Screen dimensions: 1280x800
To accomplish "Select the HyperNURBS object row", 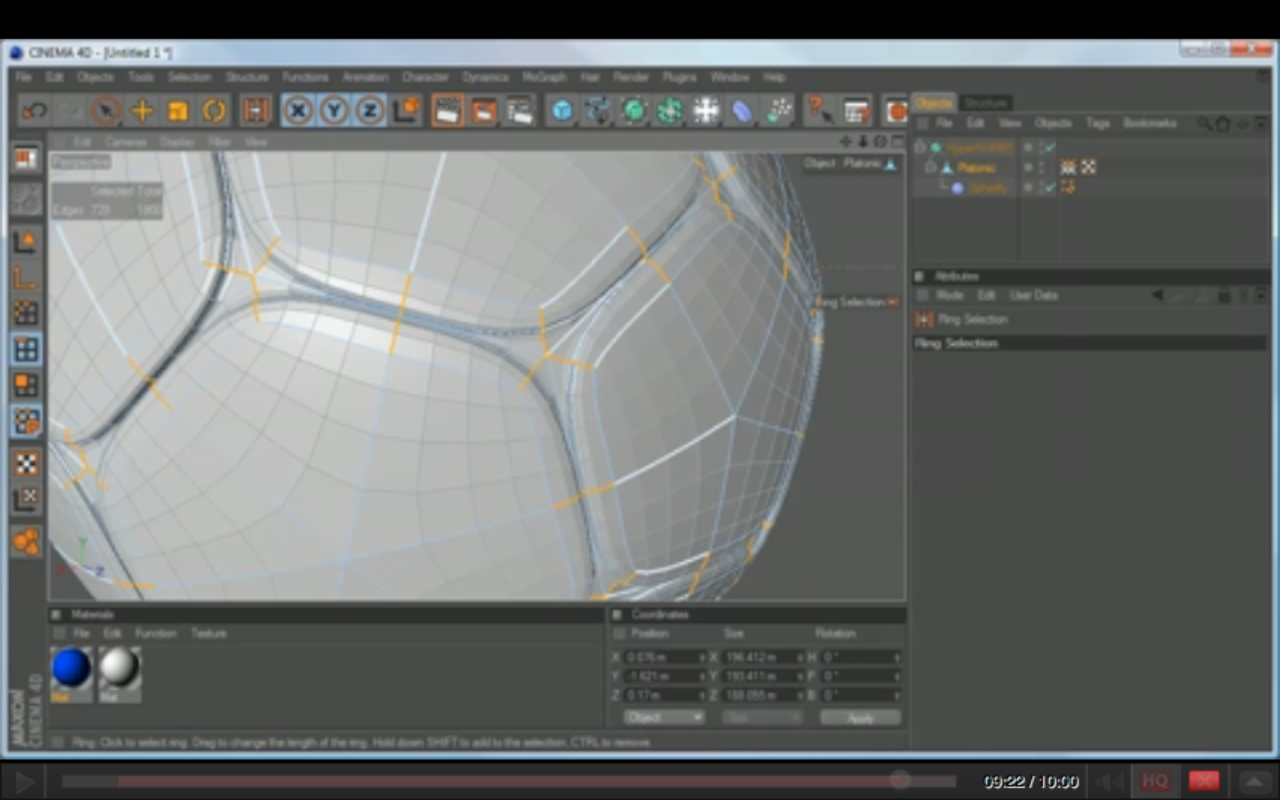I will [x=980, y=148].
